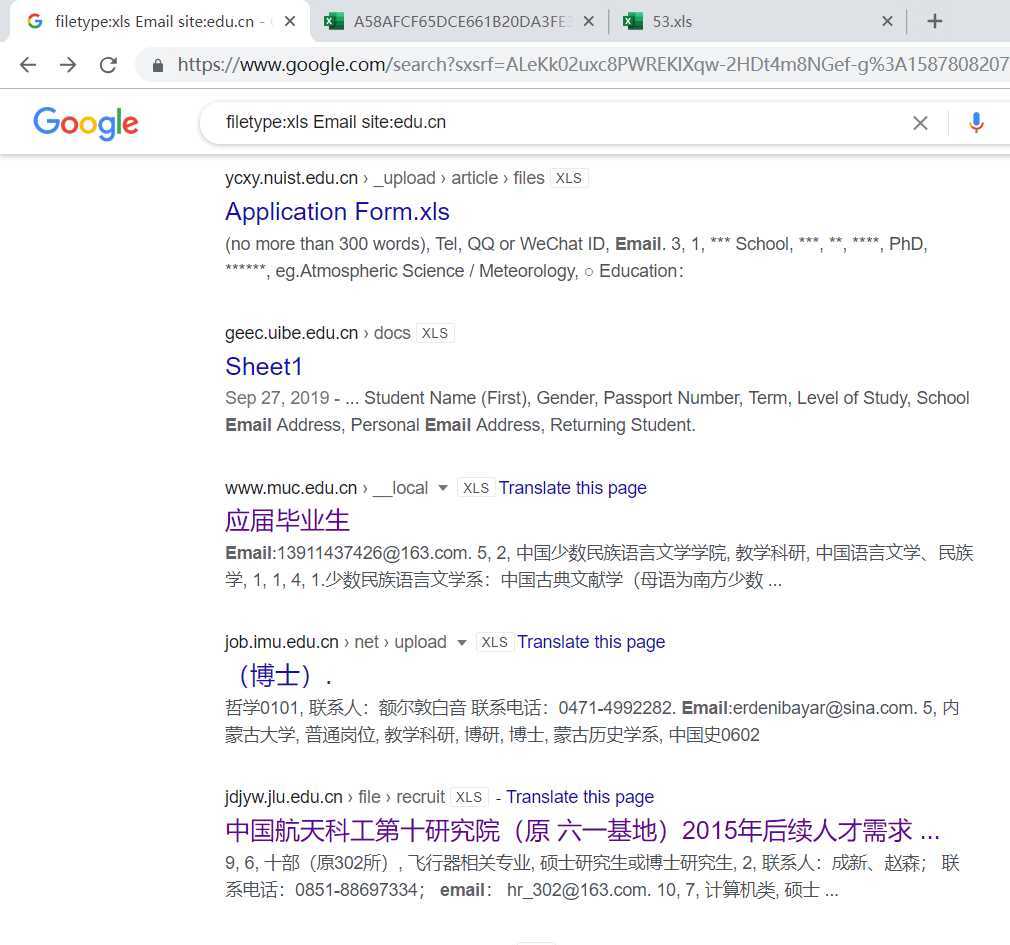1010x945 pixels.
Task: Go forward using the browser forward arrow
Action: [68, 64]
